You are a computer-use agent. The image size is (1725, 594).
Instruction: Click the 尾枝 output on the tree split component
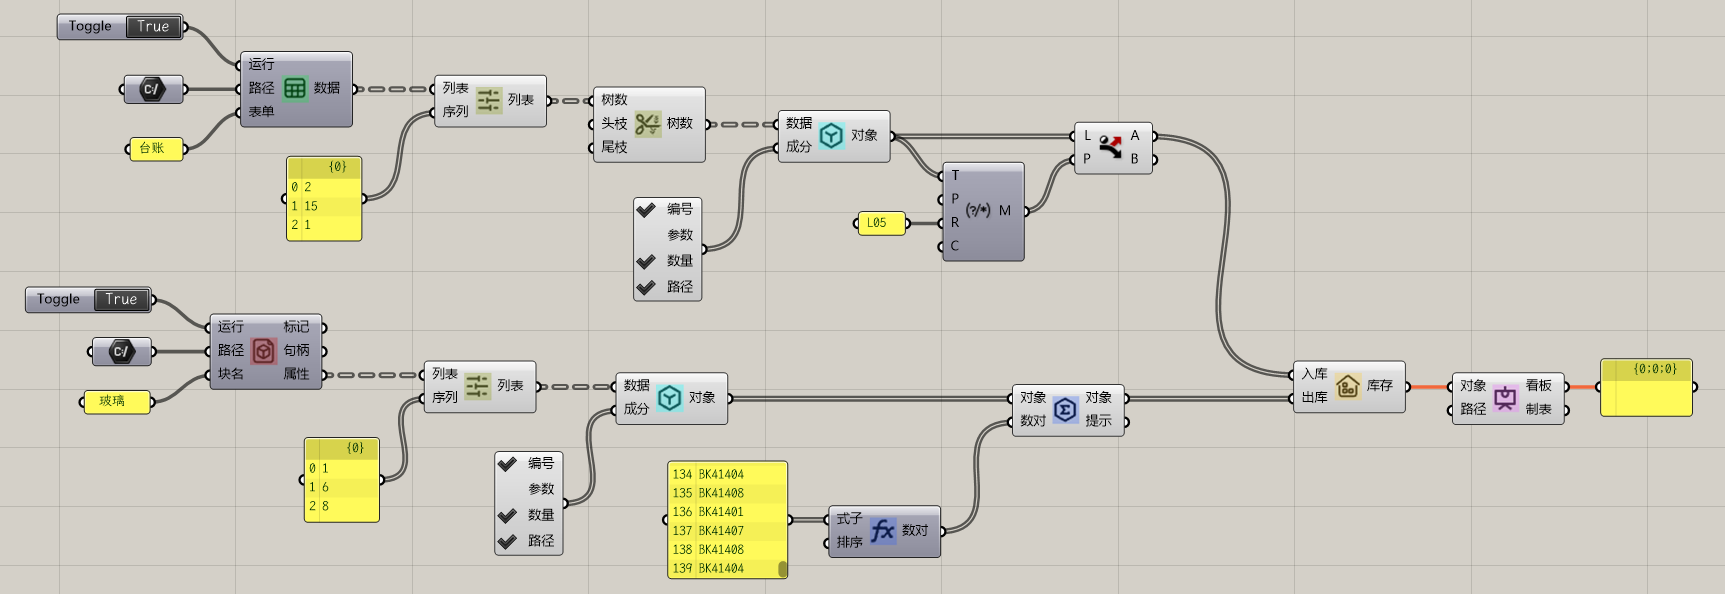click(614, 147)
